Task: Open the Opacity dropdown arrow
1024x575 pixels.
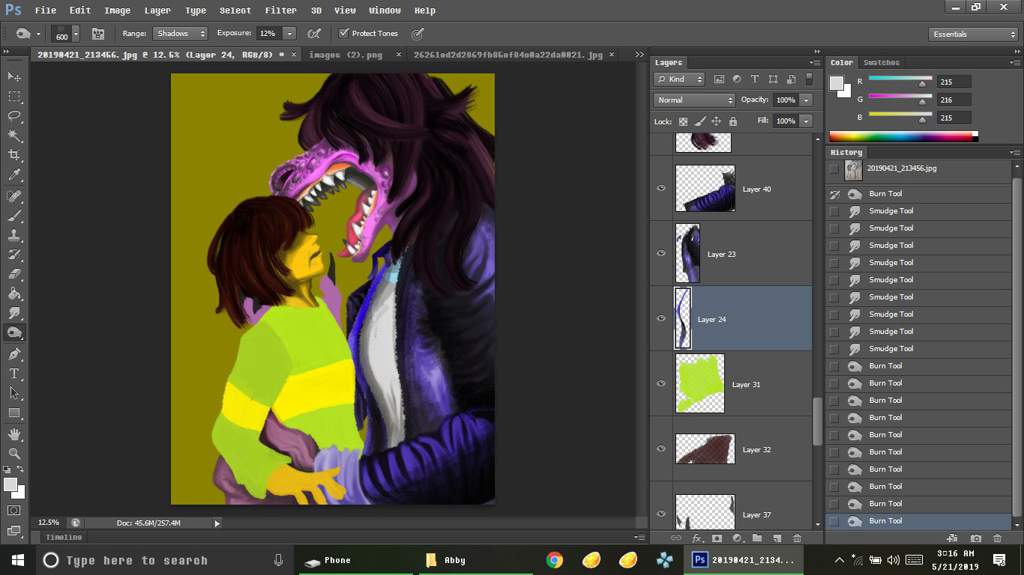Action: tap(806, 100)
